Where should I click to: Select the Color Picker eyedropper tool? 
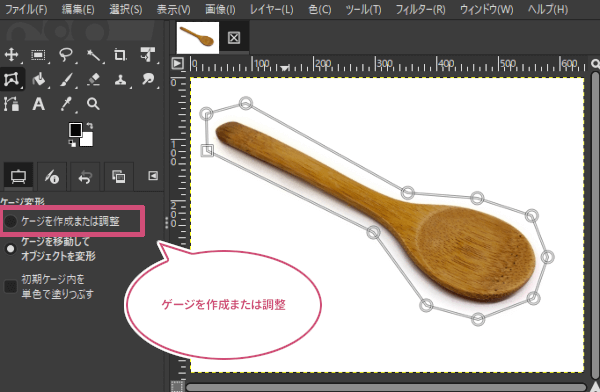(66, 104)
